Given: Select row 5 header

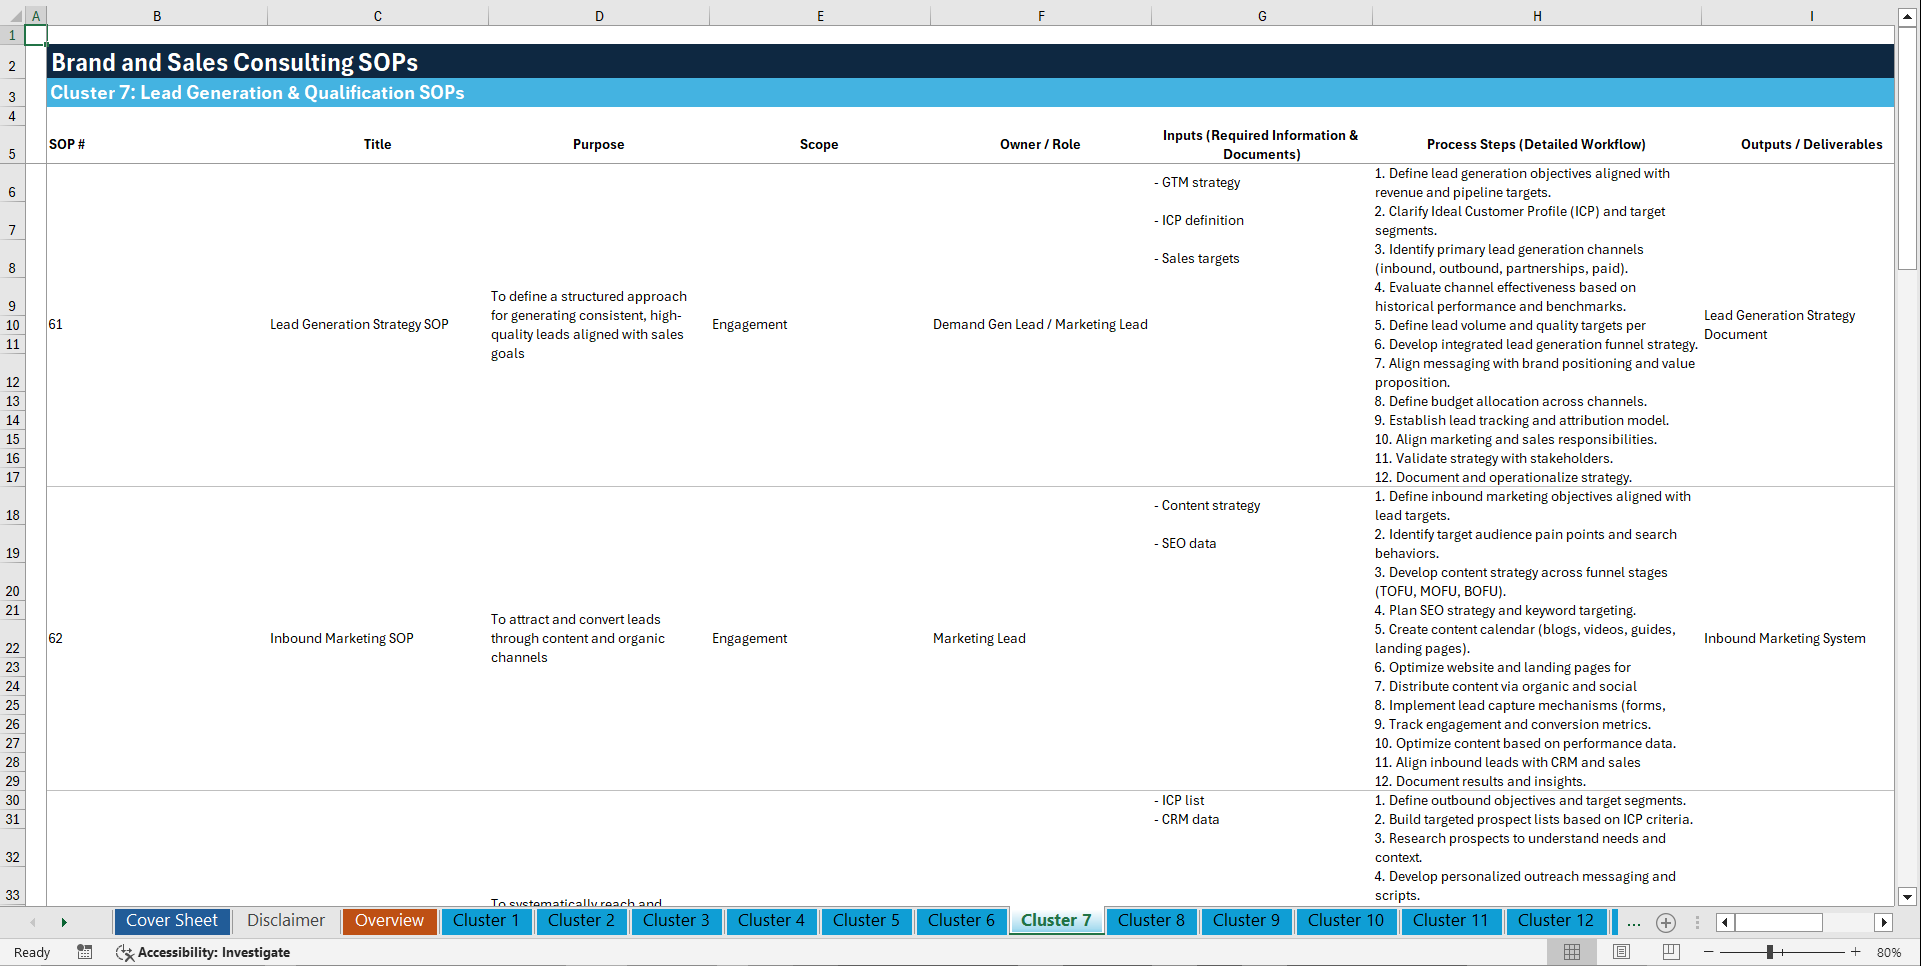Looking at the screenshot, I should pos(12,144).
